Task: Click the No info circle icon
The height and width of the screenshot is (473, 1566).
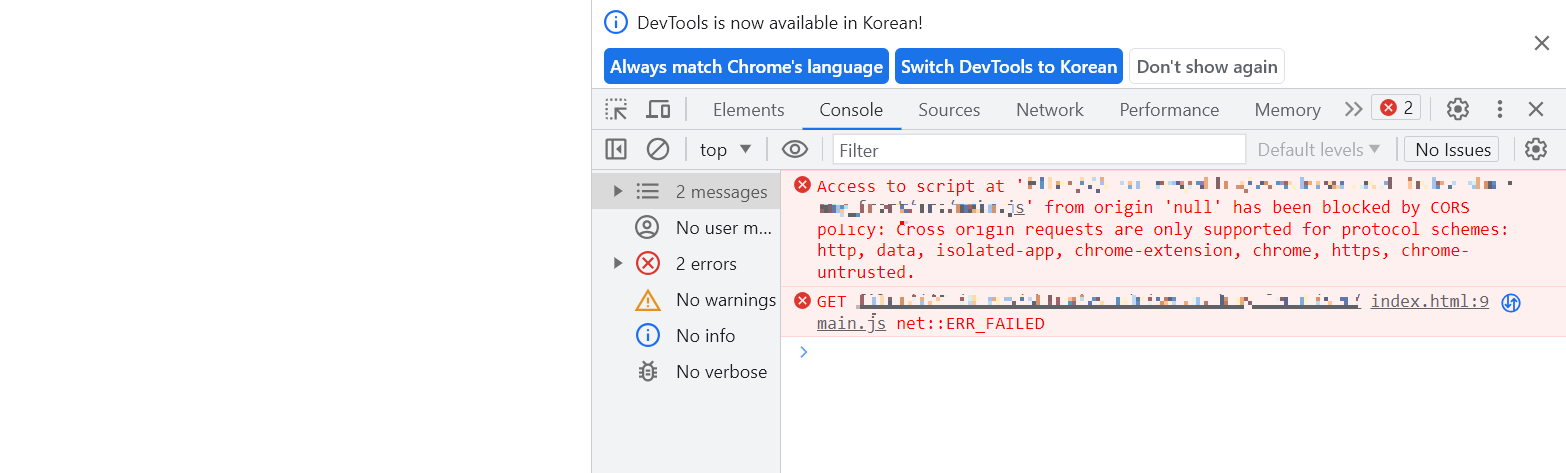Action: pyautogui.click(x=648, y=335)
